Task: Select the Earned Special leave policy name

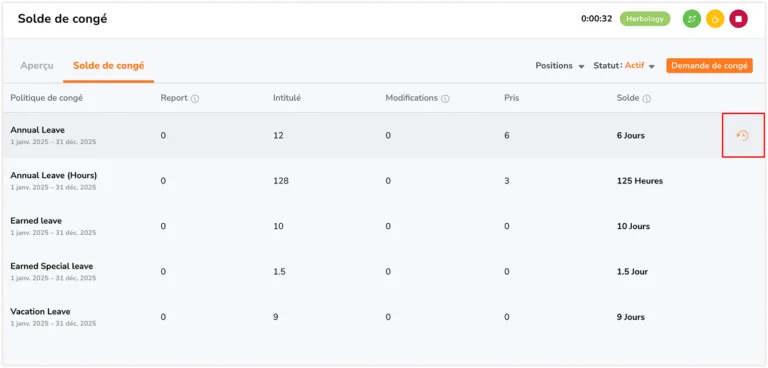Action: tap(51, 266)
